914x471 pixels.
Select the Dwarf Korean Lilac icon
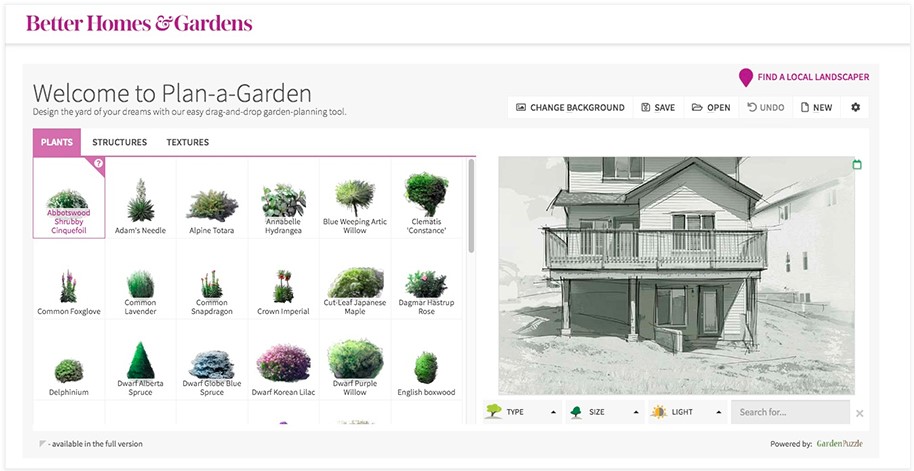click(x=283, y=363)
